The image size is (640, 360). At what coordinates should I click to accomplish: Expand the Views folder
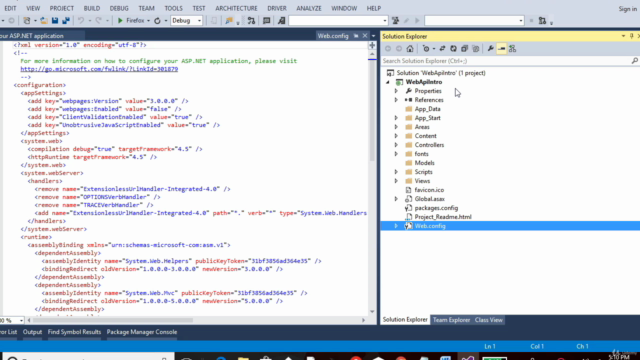click(396, 181)
